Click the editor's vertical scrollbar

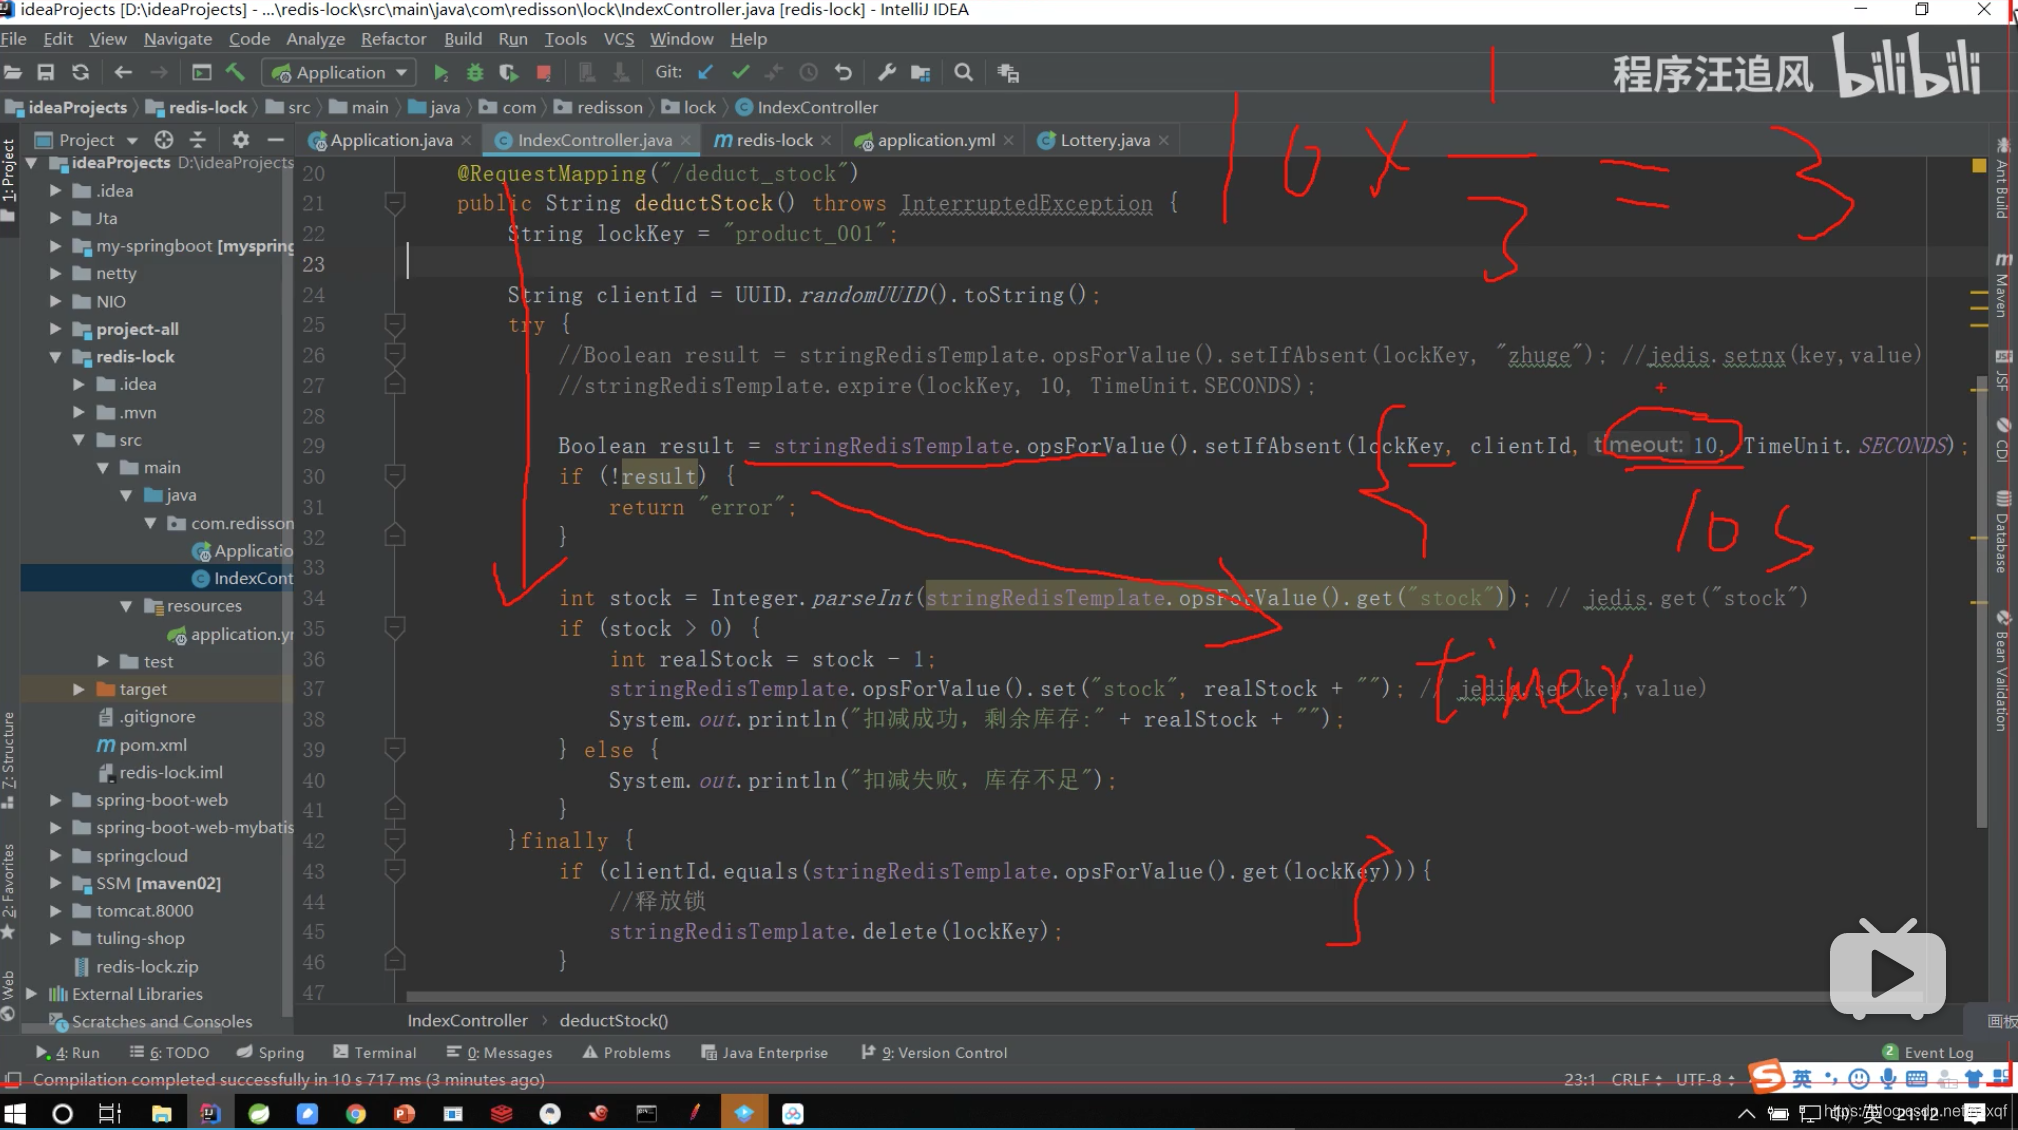[x=1980, y=600]
